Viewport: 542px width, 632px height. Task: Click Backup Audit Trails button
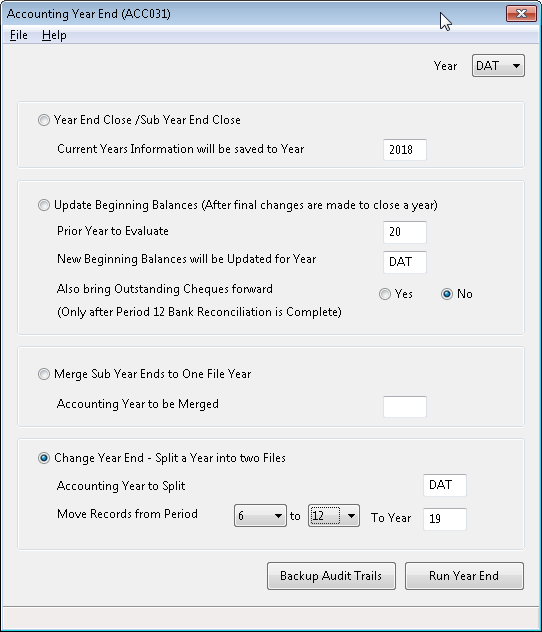331,576
